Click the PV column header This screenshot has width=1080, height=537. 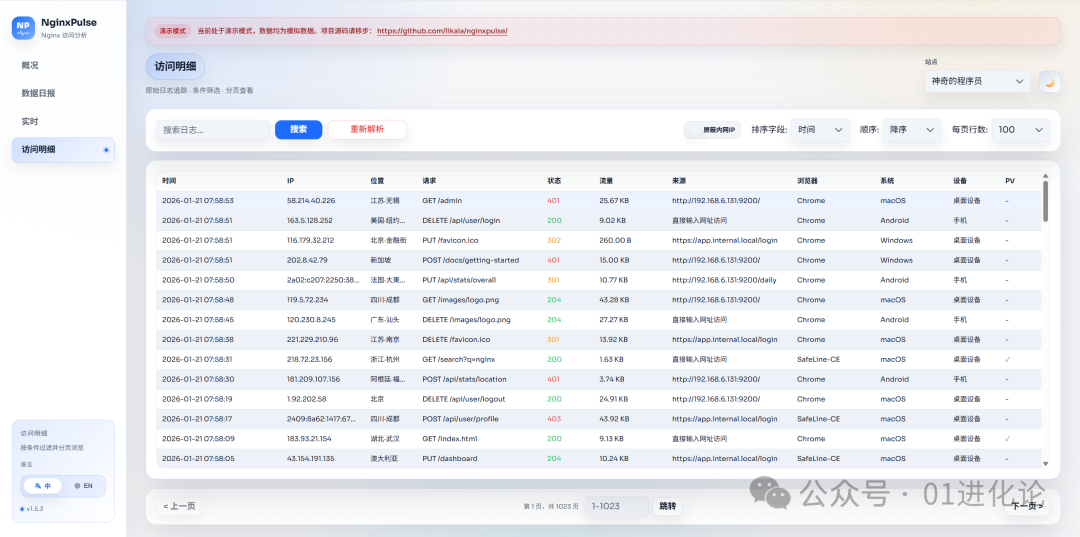click(1010, 181)
